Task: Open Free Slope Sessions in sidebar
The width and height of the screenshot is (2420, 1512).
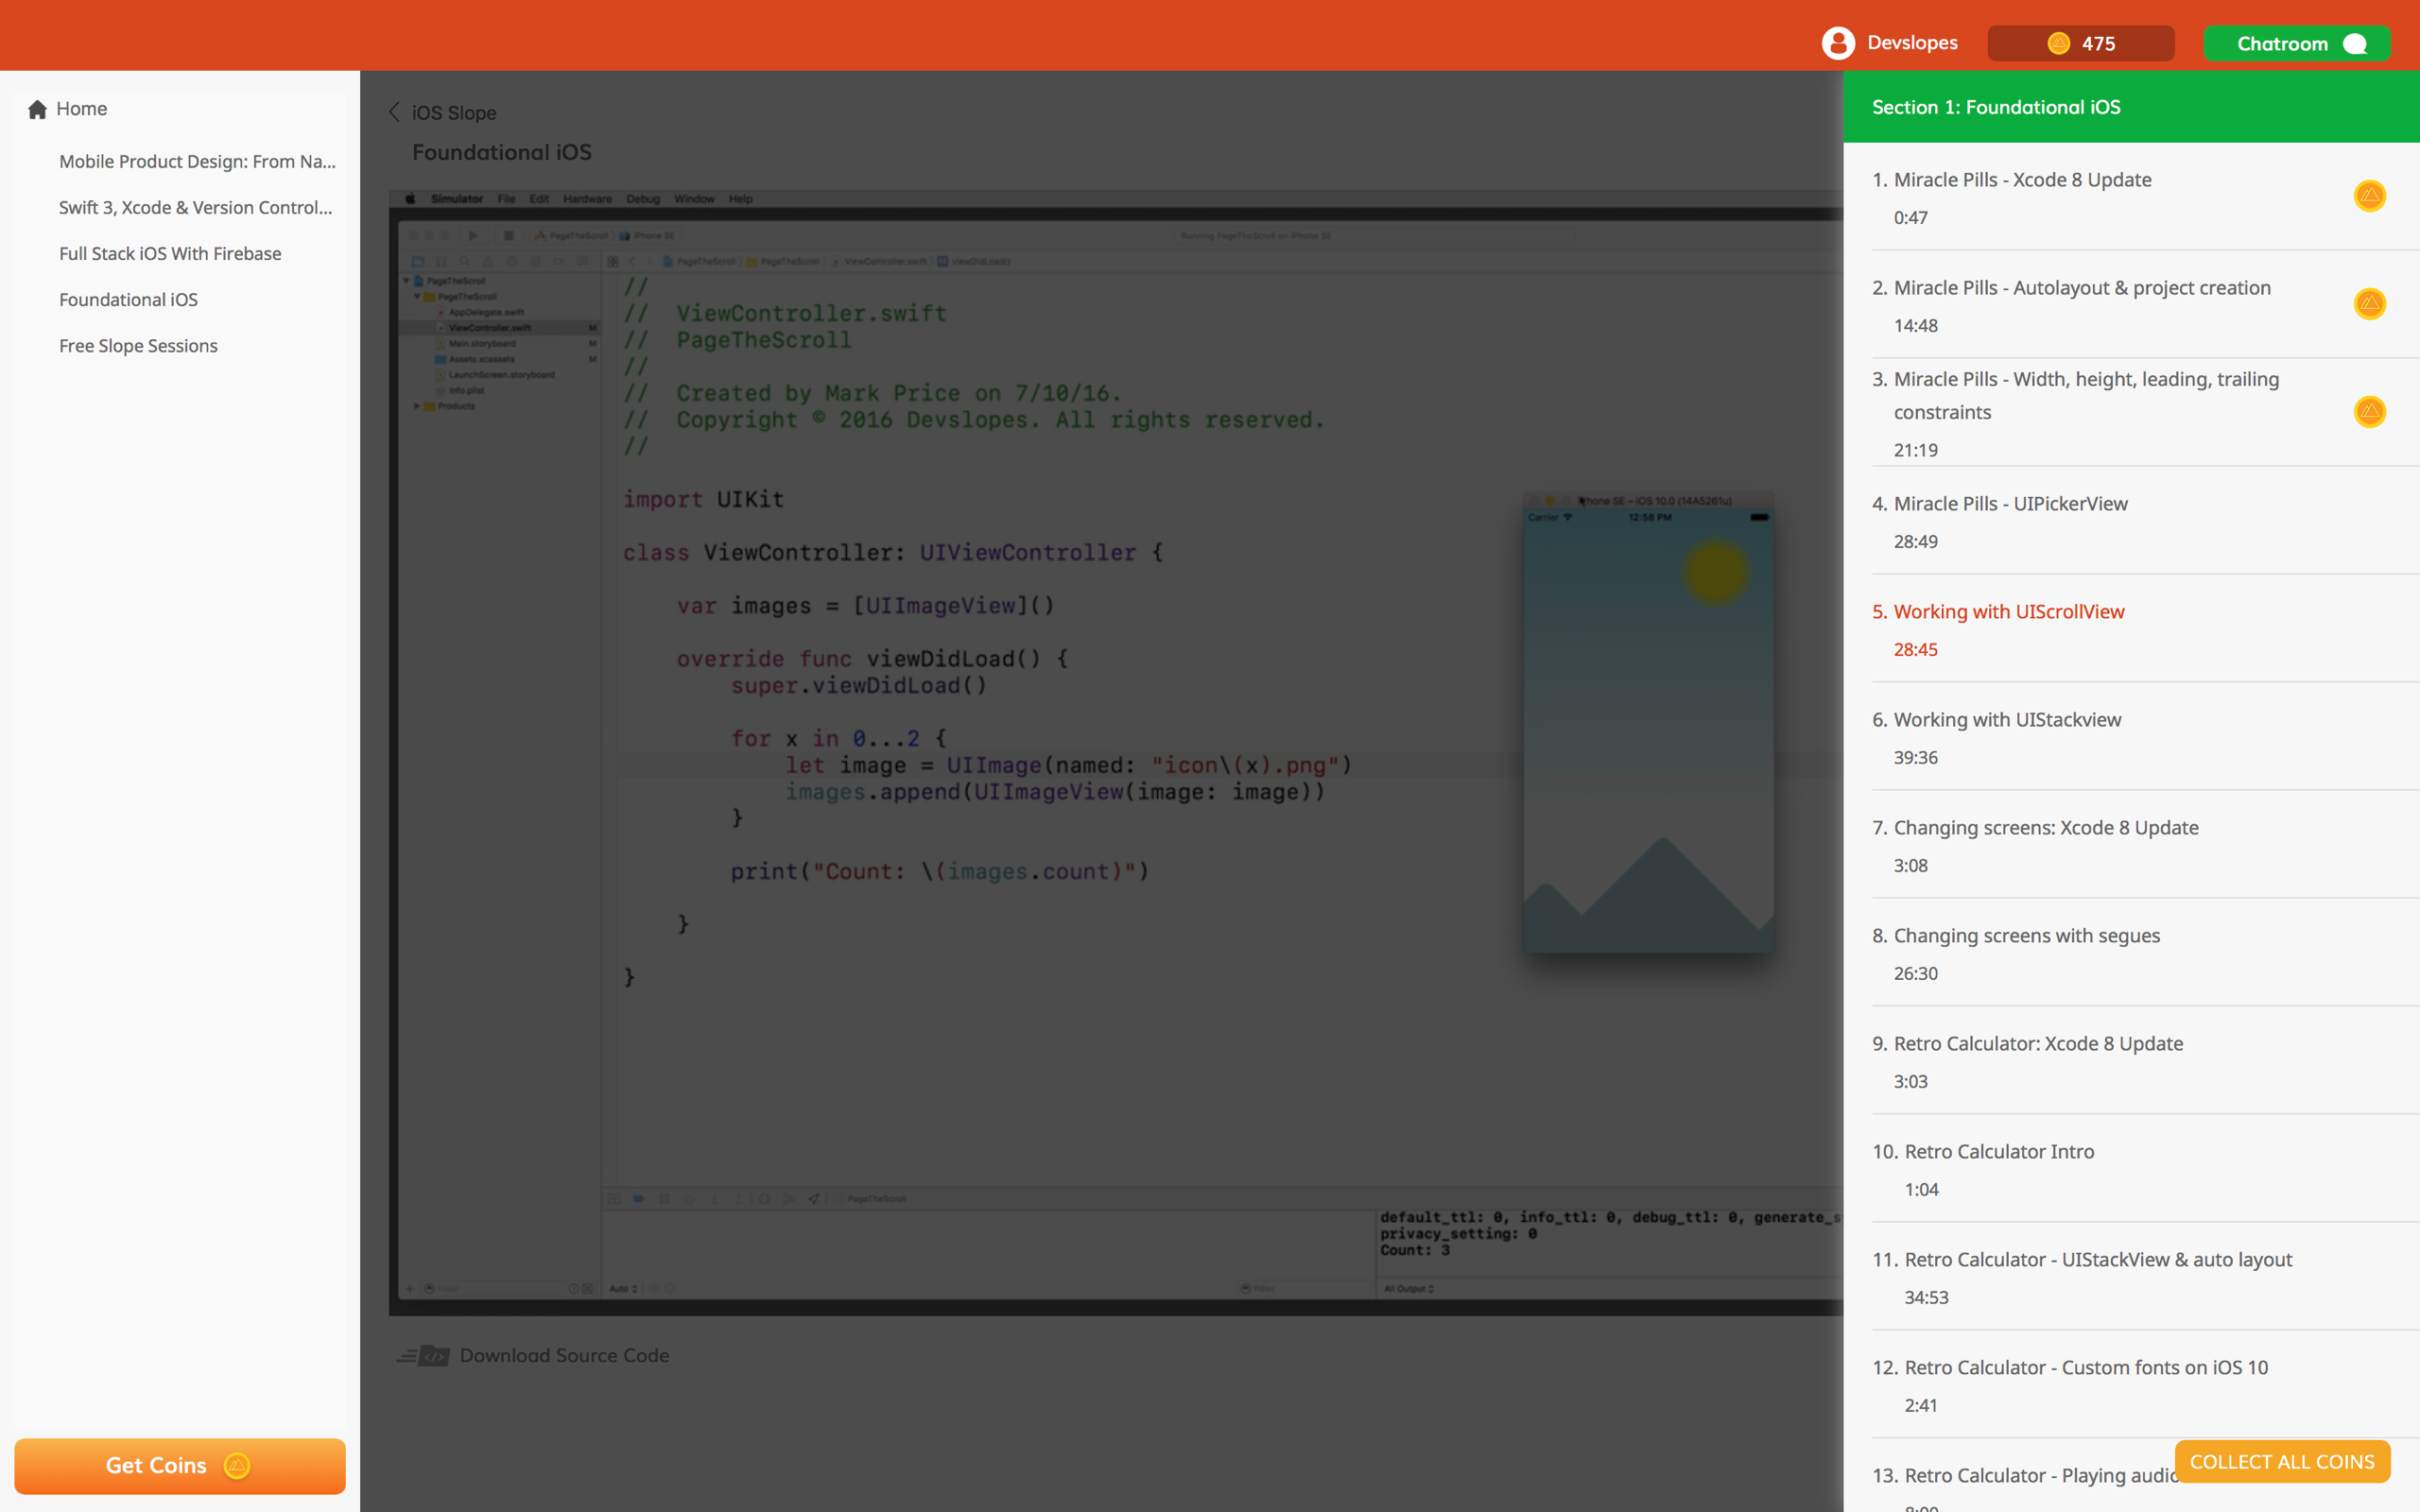Action: tap(138, 346)
